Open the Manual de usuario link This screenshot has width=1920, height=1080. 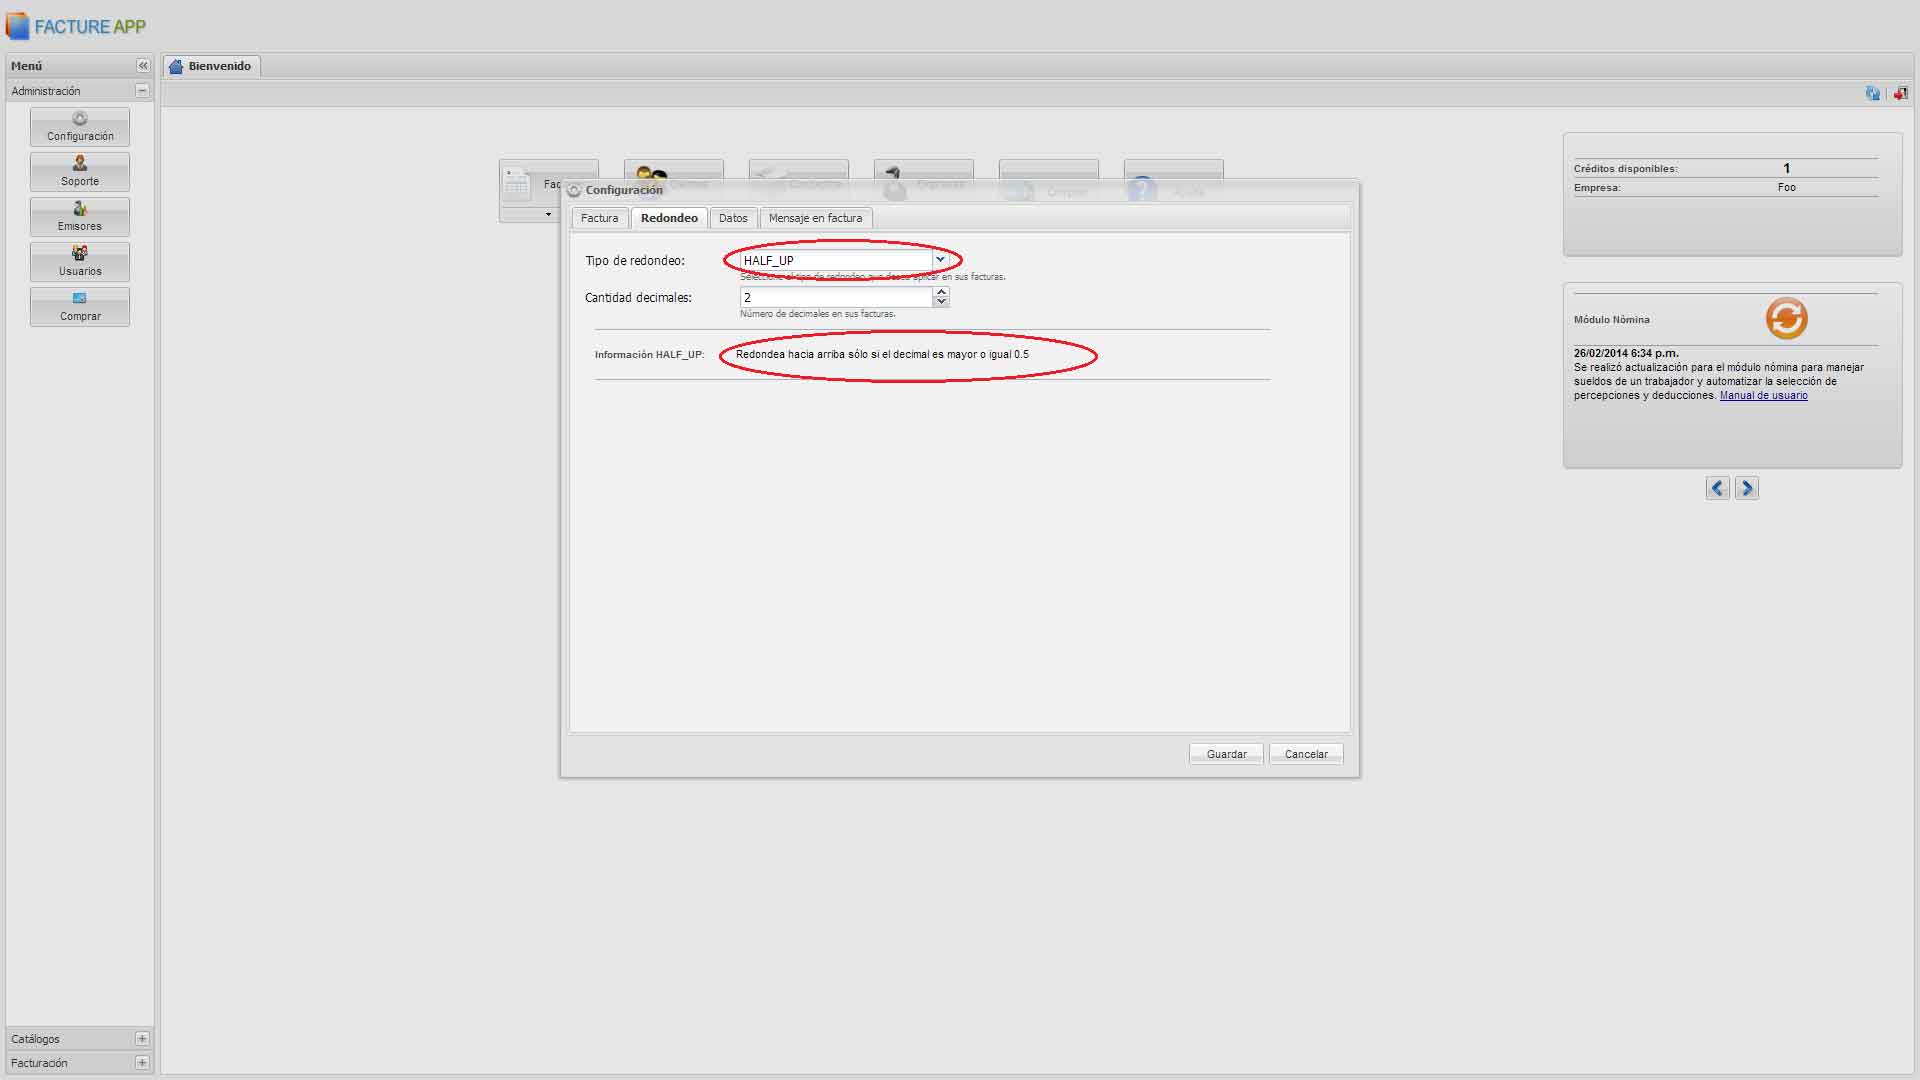[x=1763, y=396]
